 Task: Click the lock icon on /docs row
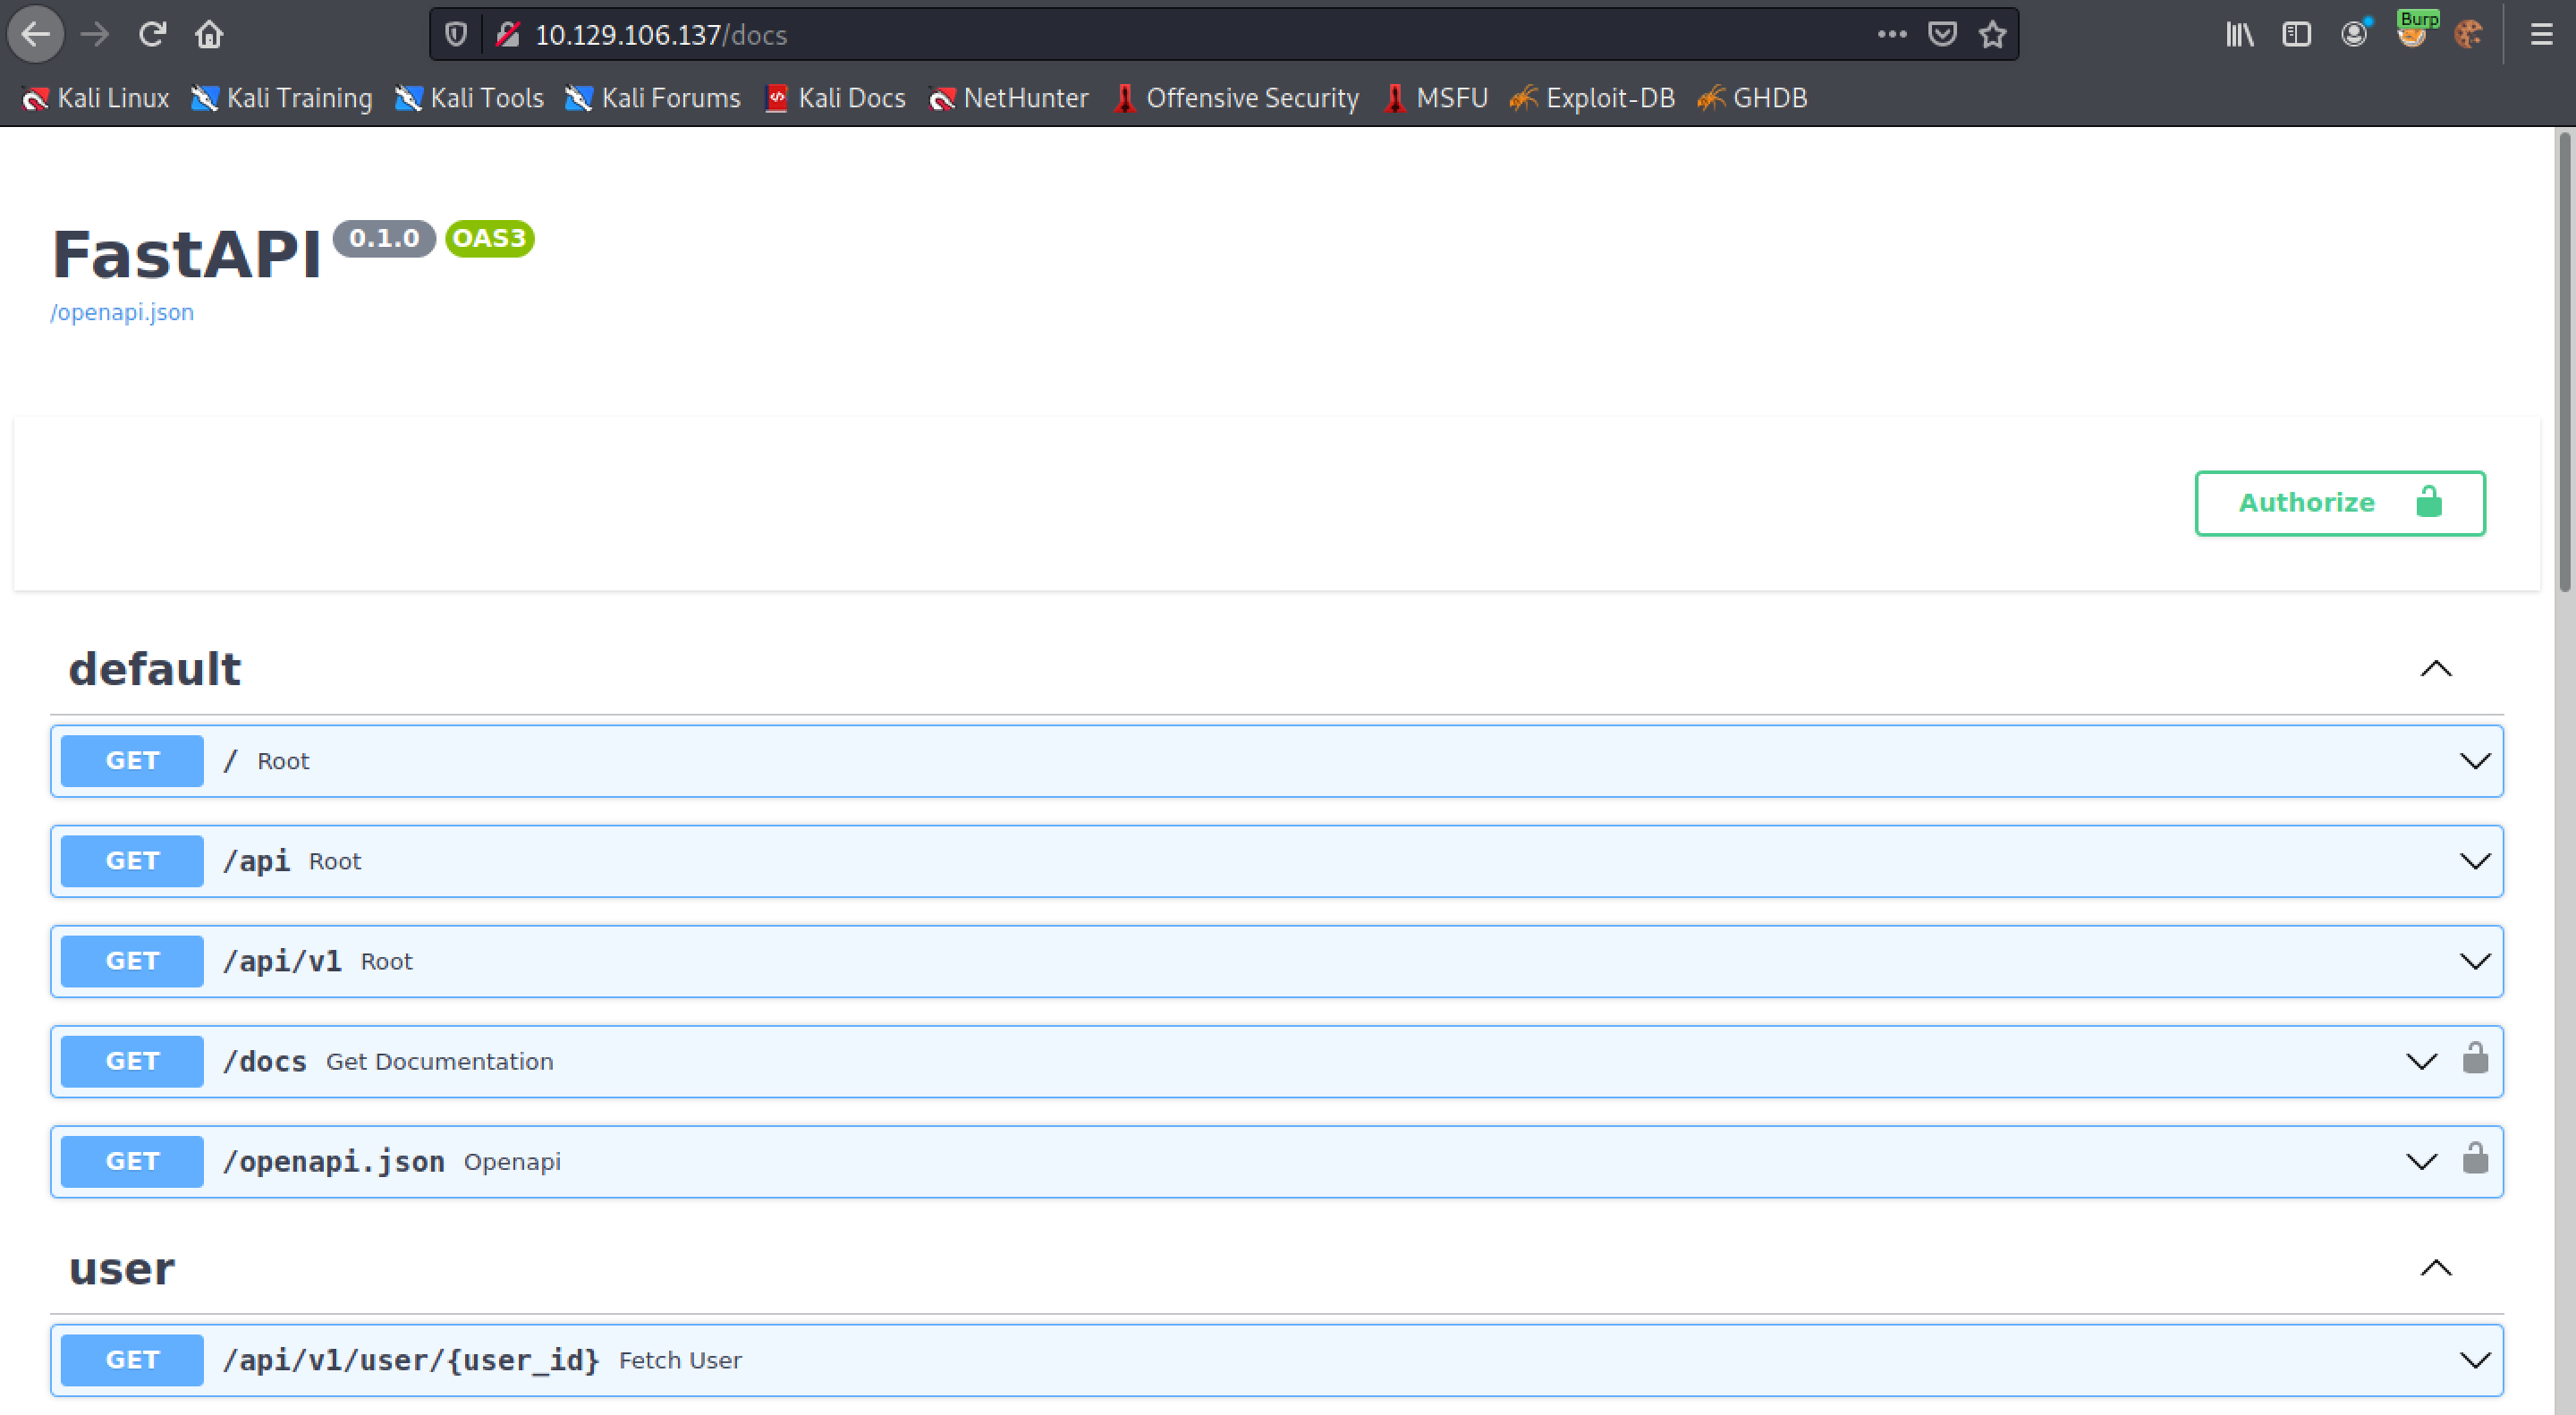pos(2475,1058)
